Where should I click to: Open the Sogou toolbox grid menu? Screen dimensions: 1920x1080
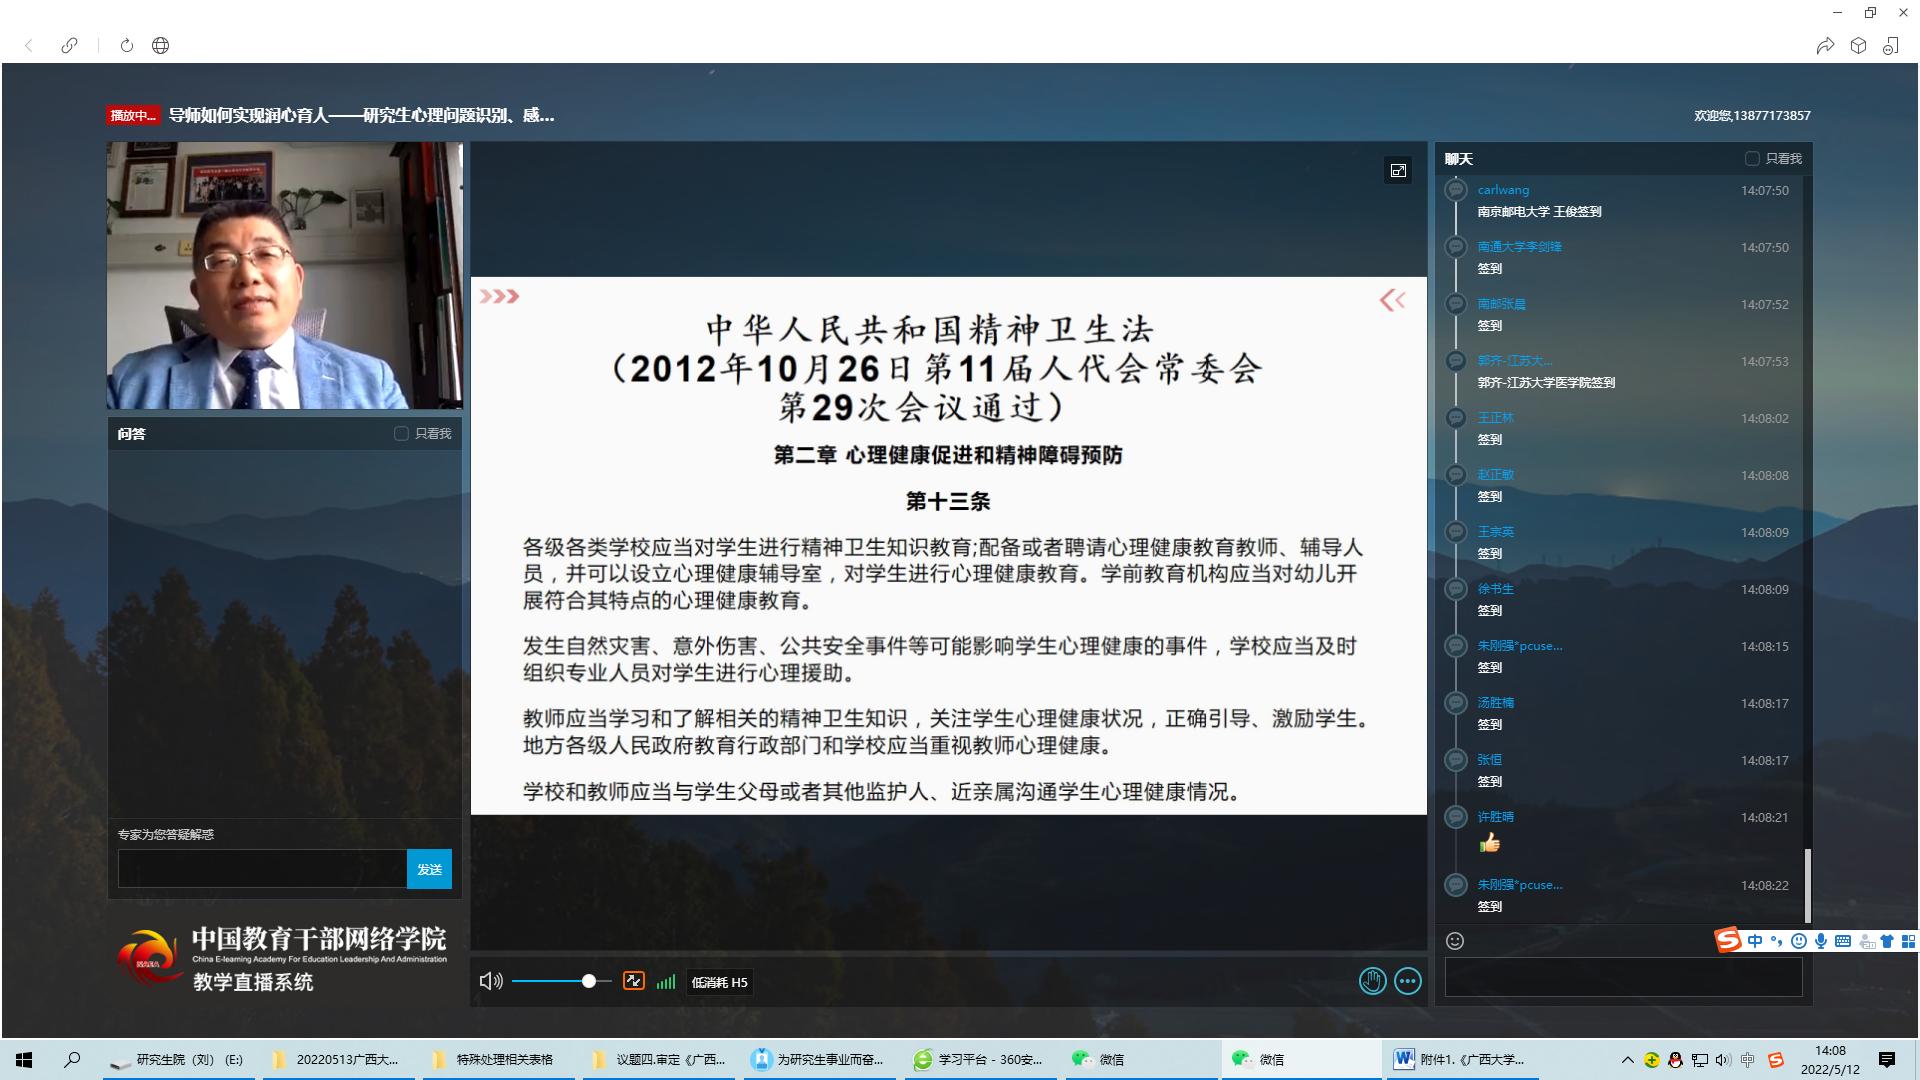pyautogui.click(x=1908, y=941)
